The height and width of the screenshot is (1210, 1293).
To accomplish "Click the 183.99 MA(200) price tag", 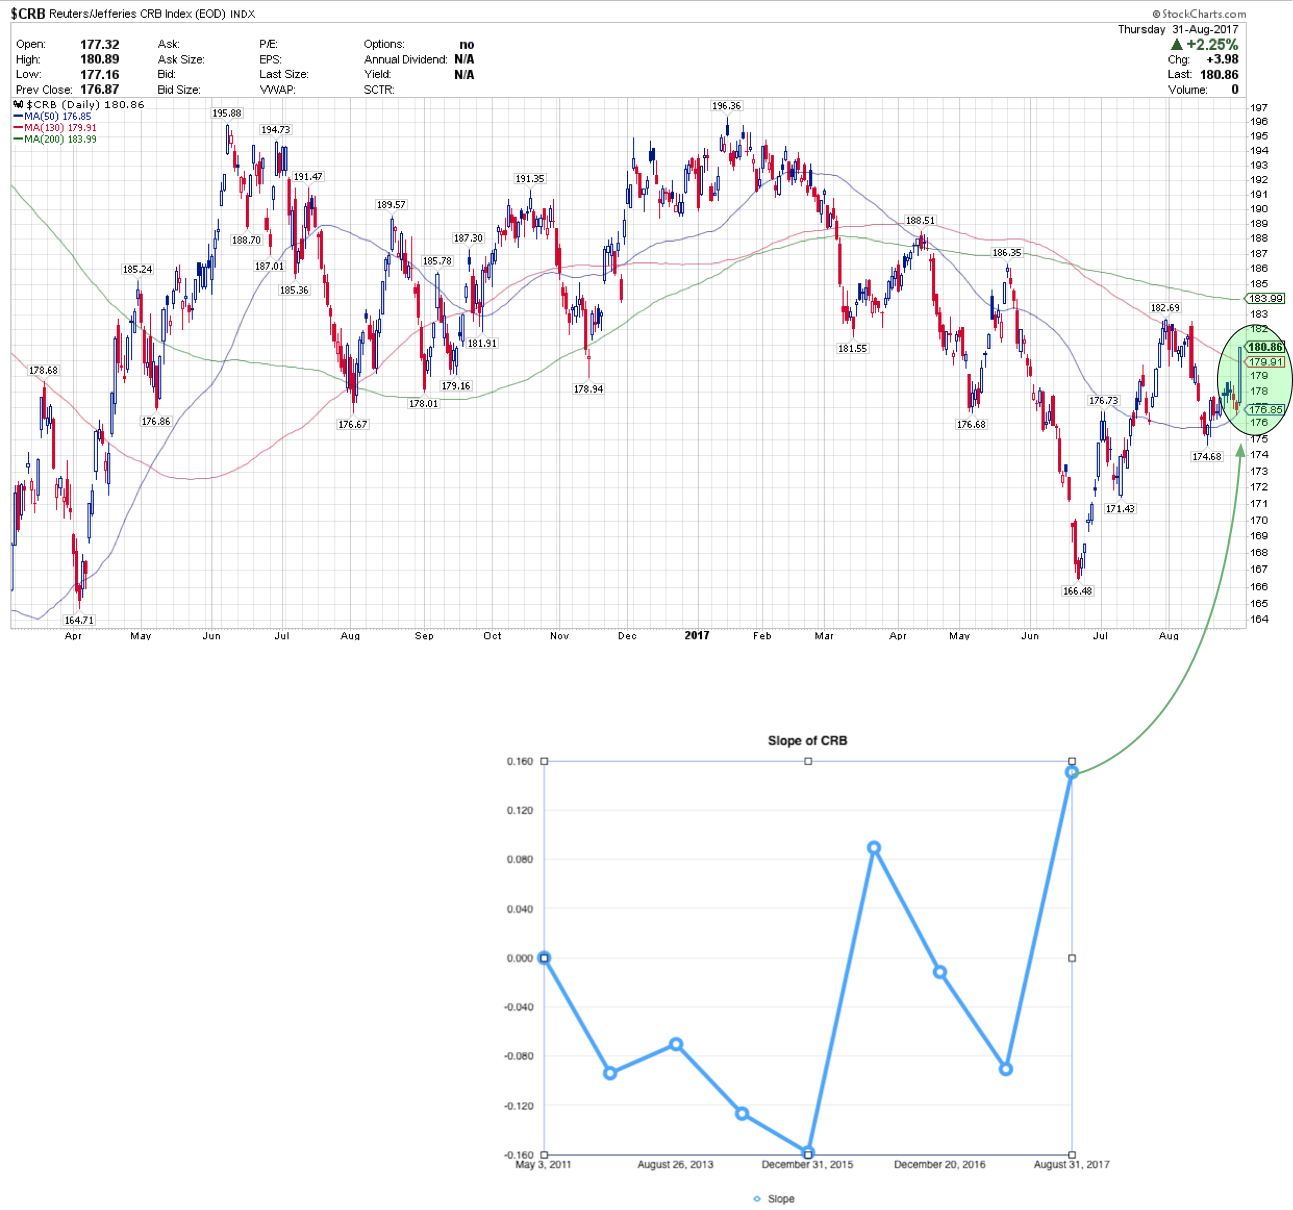I will [1265, 299].
